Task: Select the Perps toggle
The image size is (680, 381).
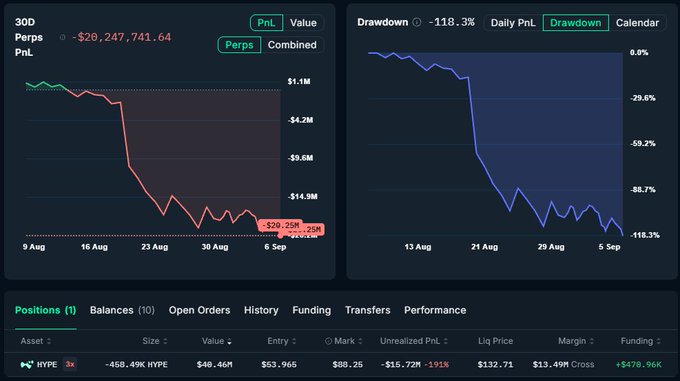Action: point(239,45)
